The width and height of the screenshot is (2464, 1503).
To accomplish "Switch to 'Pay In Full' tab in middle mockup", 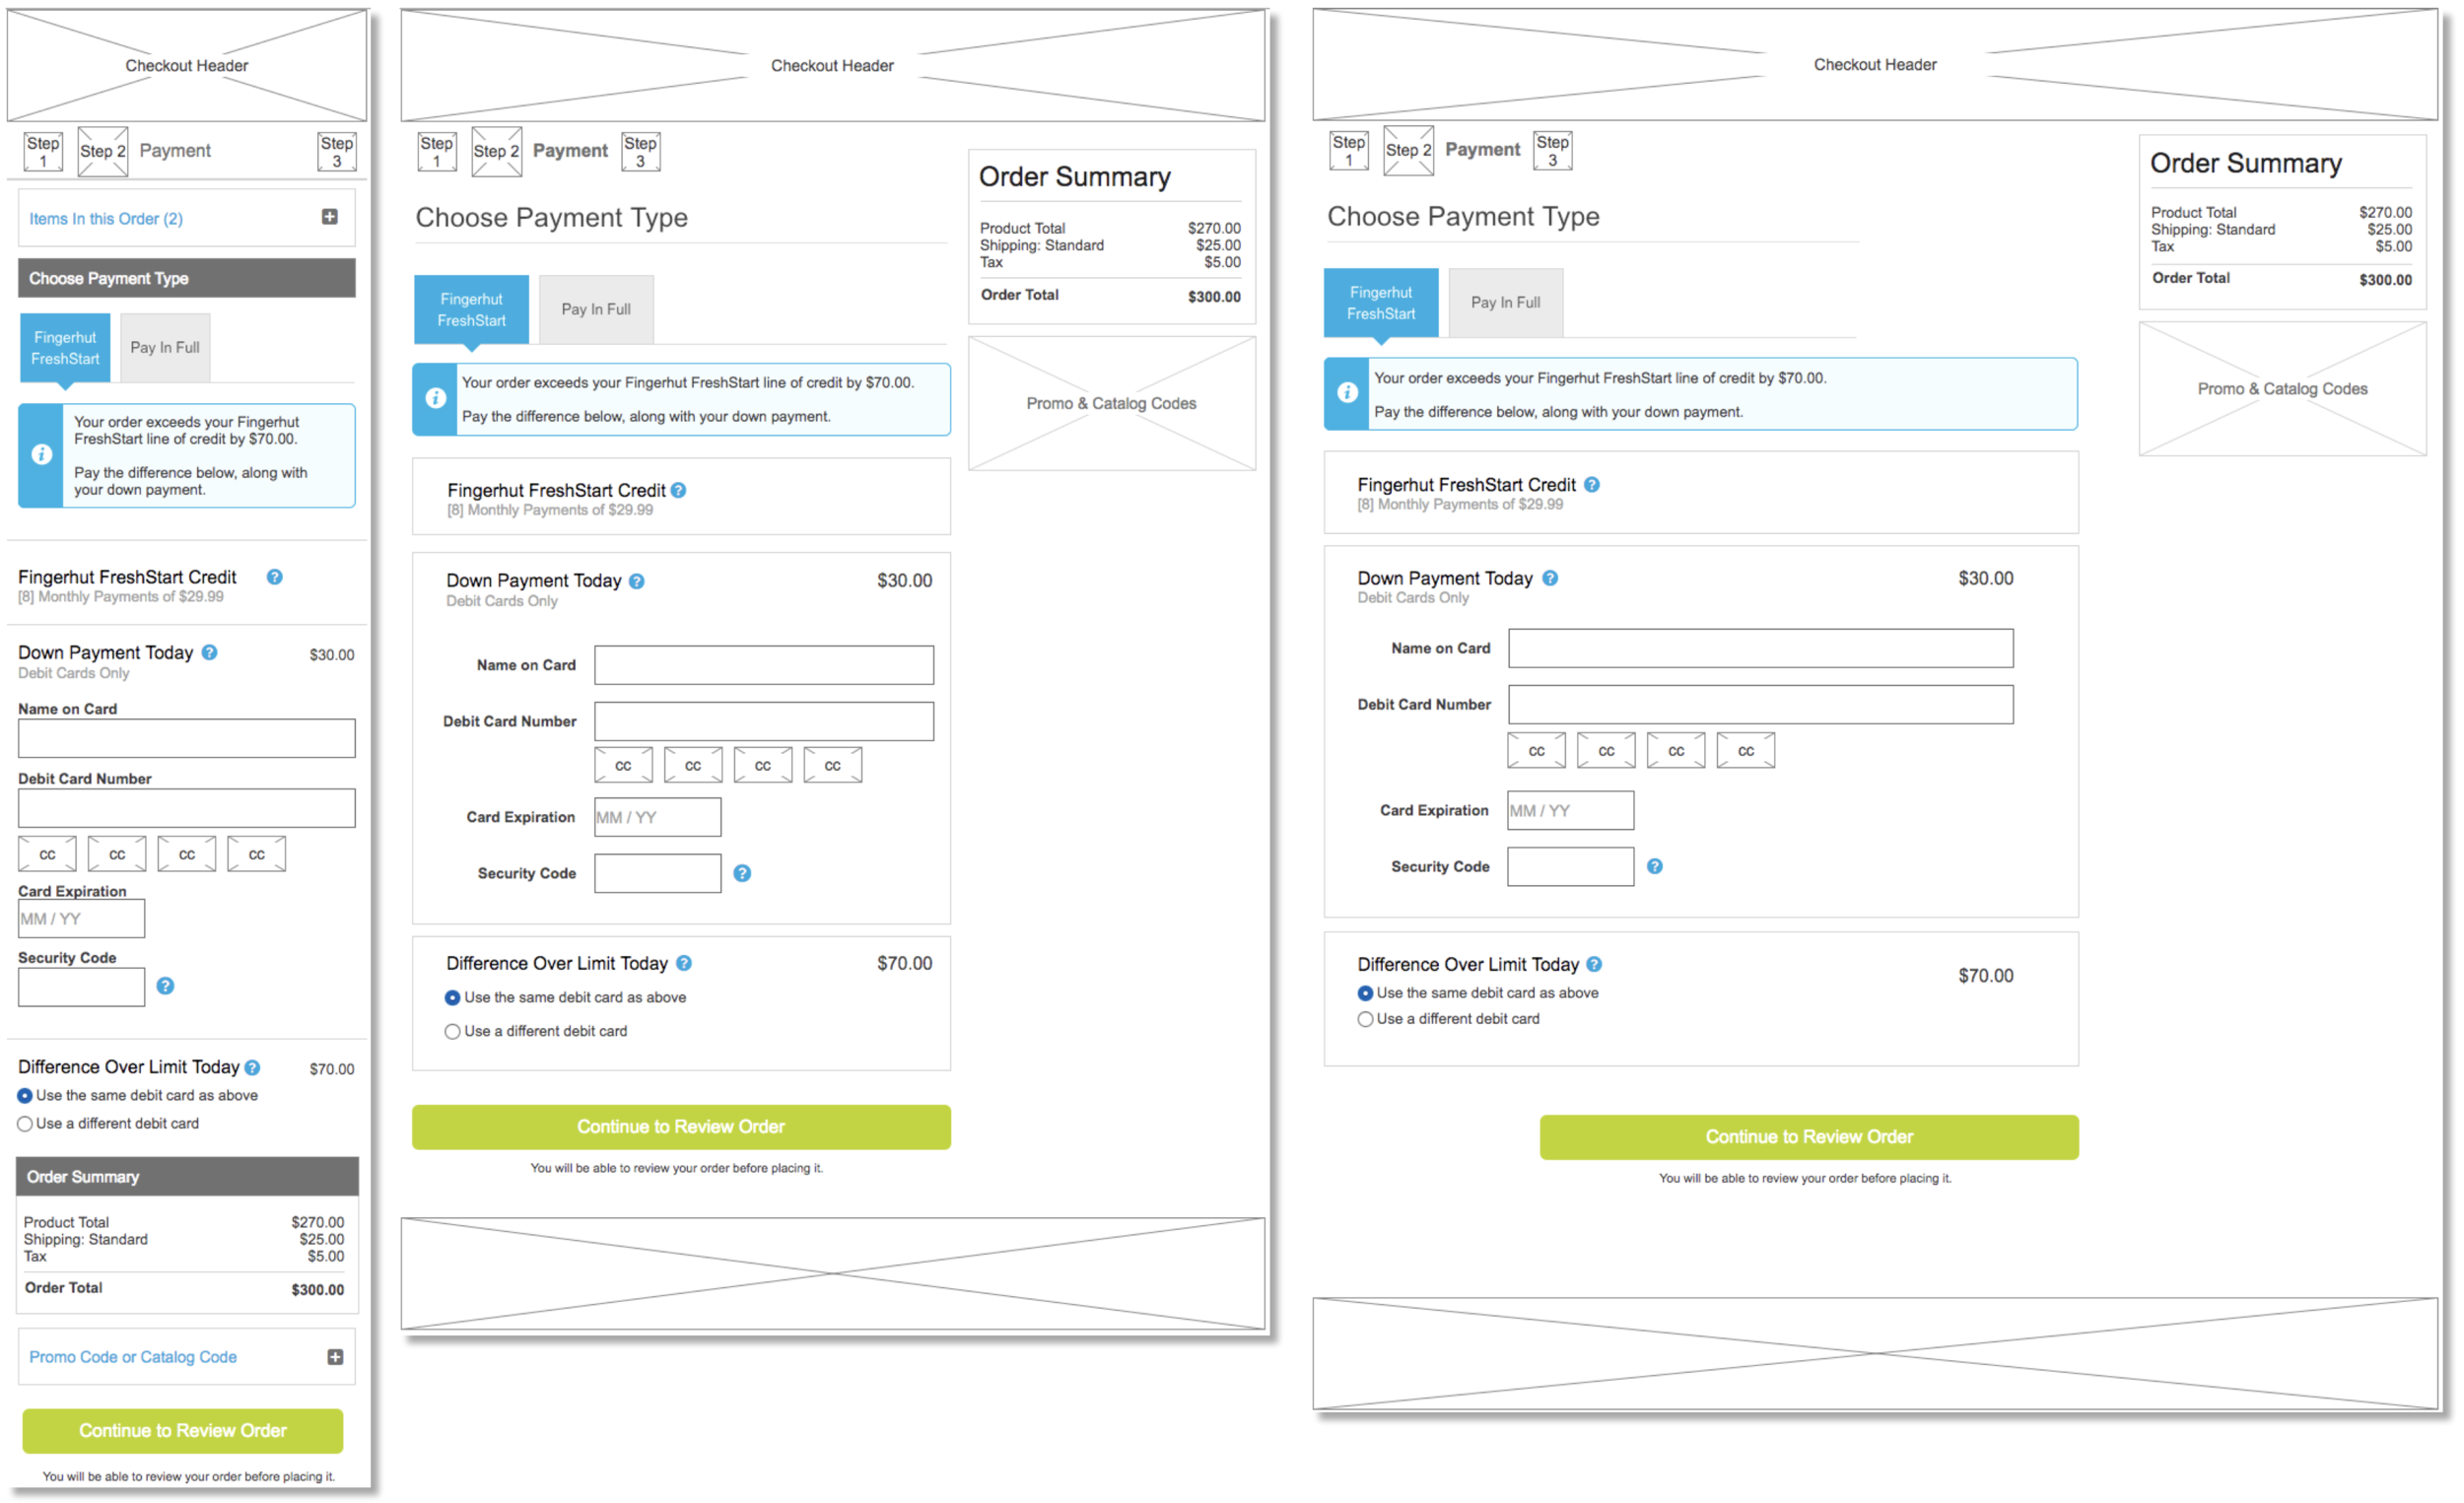I will [x=596, y=309].
